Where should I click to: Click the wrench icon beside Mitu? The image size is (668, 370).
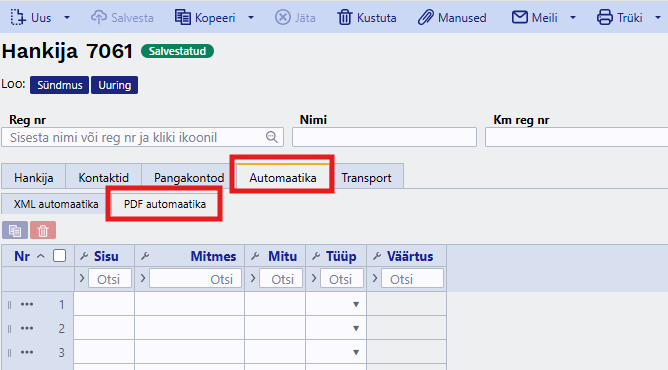[255, 256]
